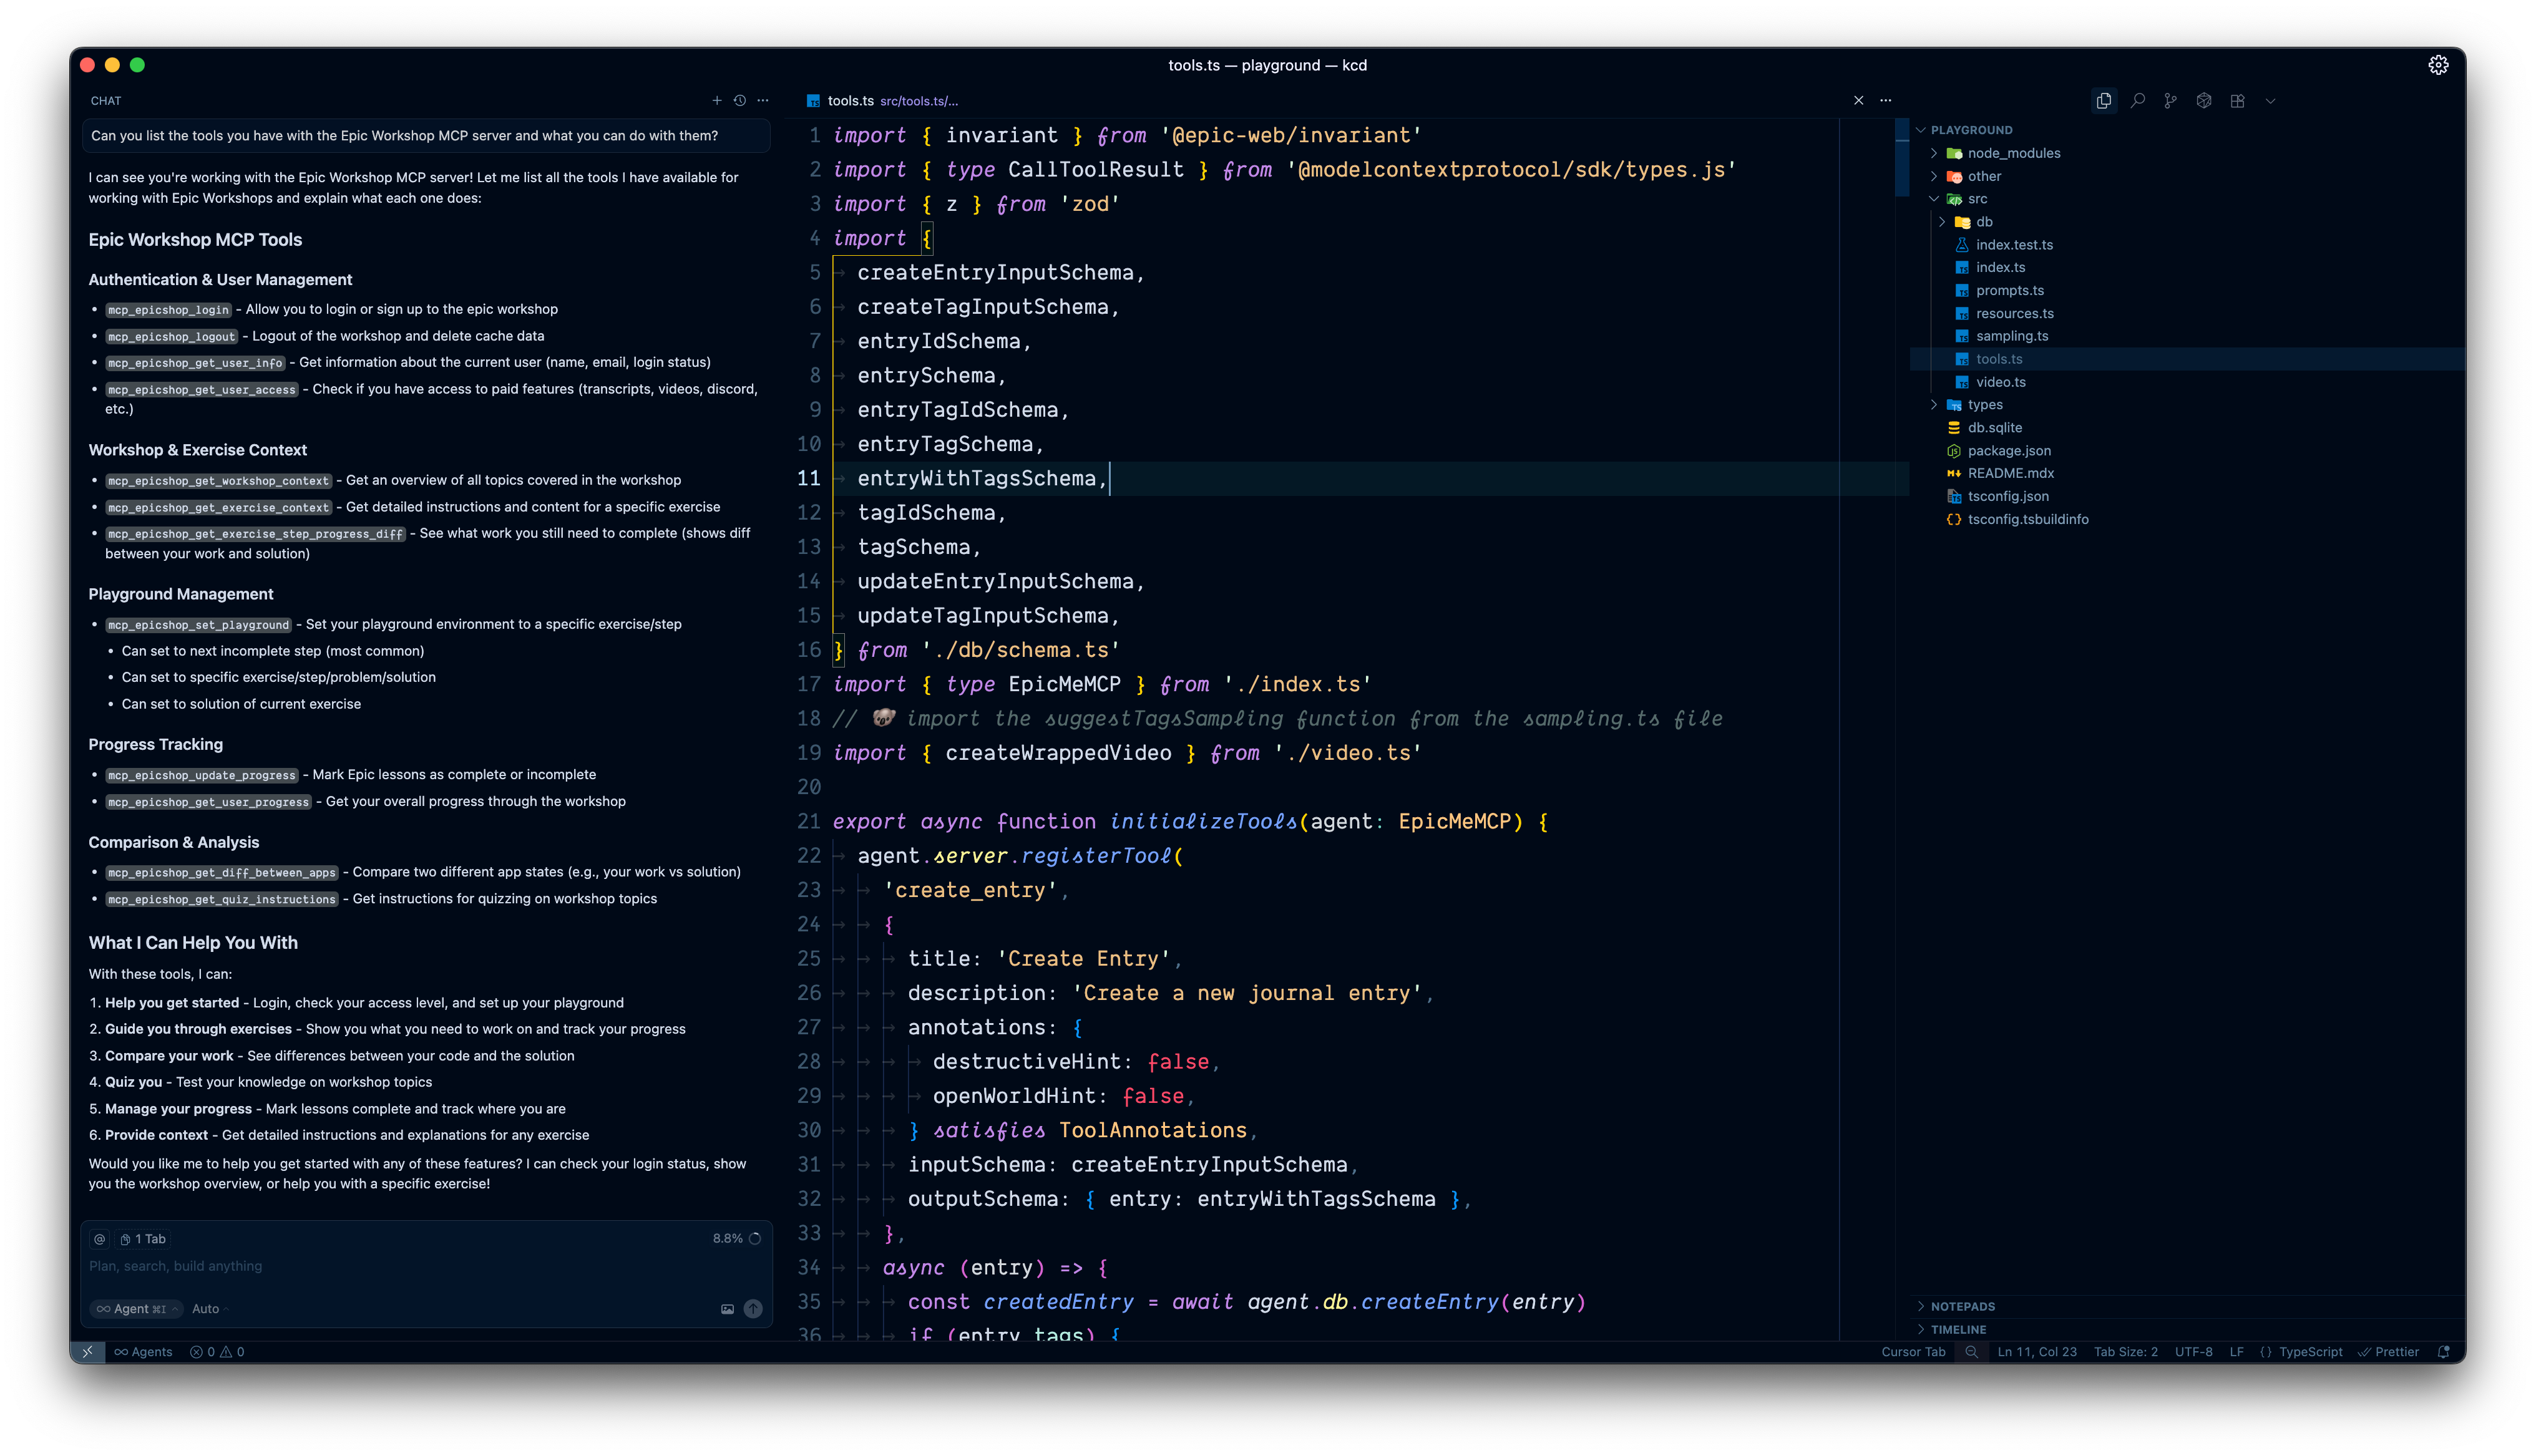Screen dimensions: 2536x1456
Task: Click the 1 Tab context pill
Action: (x=143, y=1239)
